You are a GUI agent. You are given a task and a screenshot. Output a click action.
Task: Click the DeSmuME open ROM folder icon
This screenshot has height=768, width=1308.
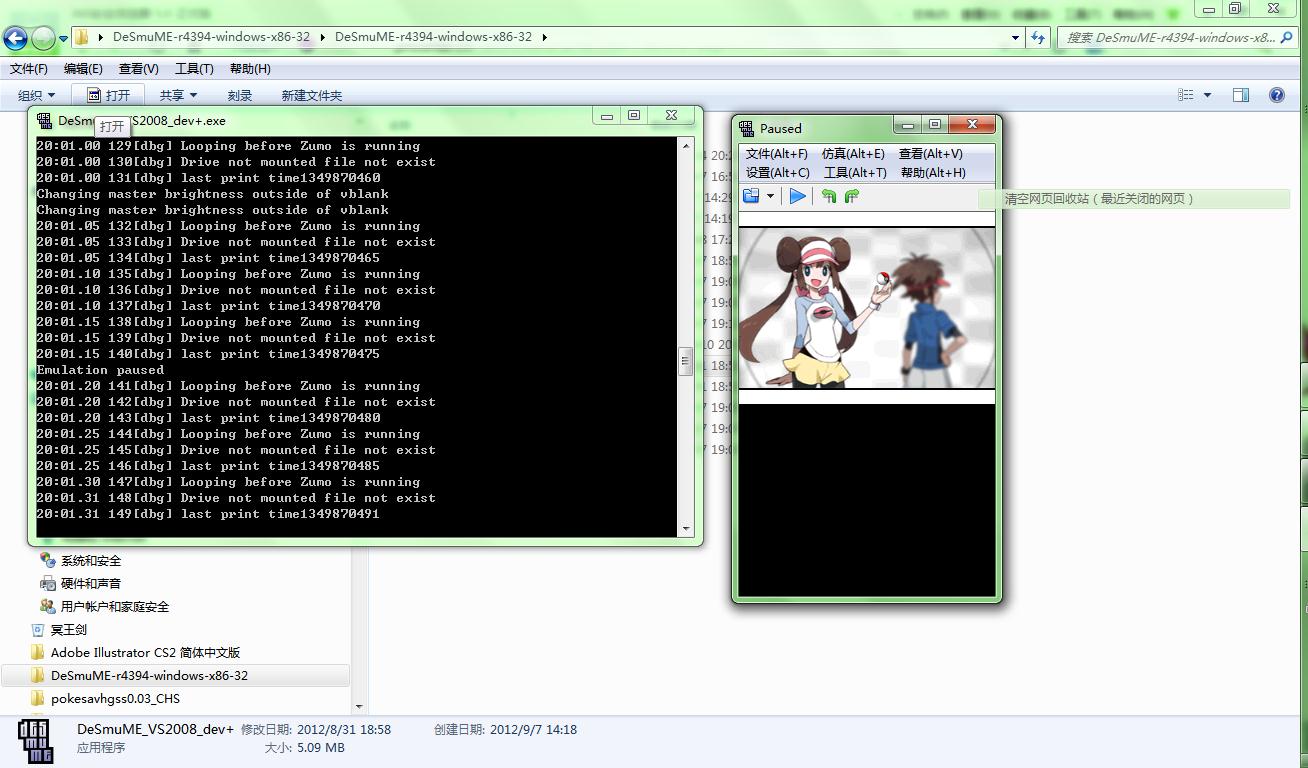[751, 196]
